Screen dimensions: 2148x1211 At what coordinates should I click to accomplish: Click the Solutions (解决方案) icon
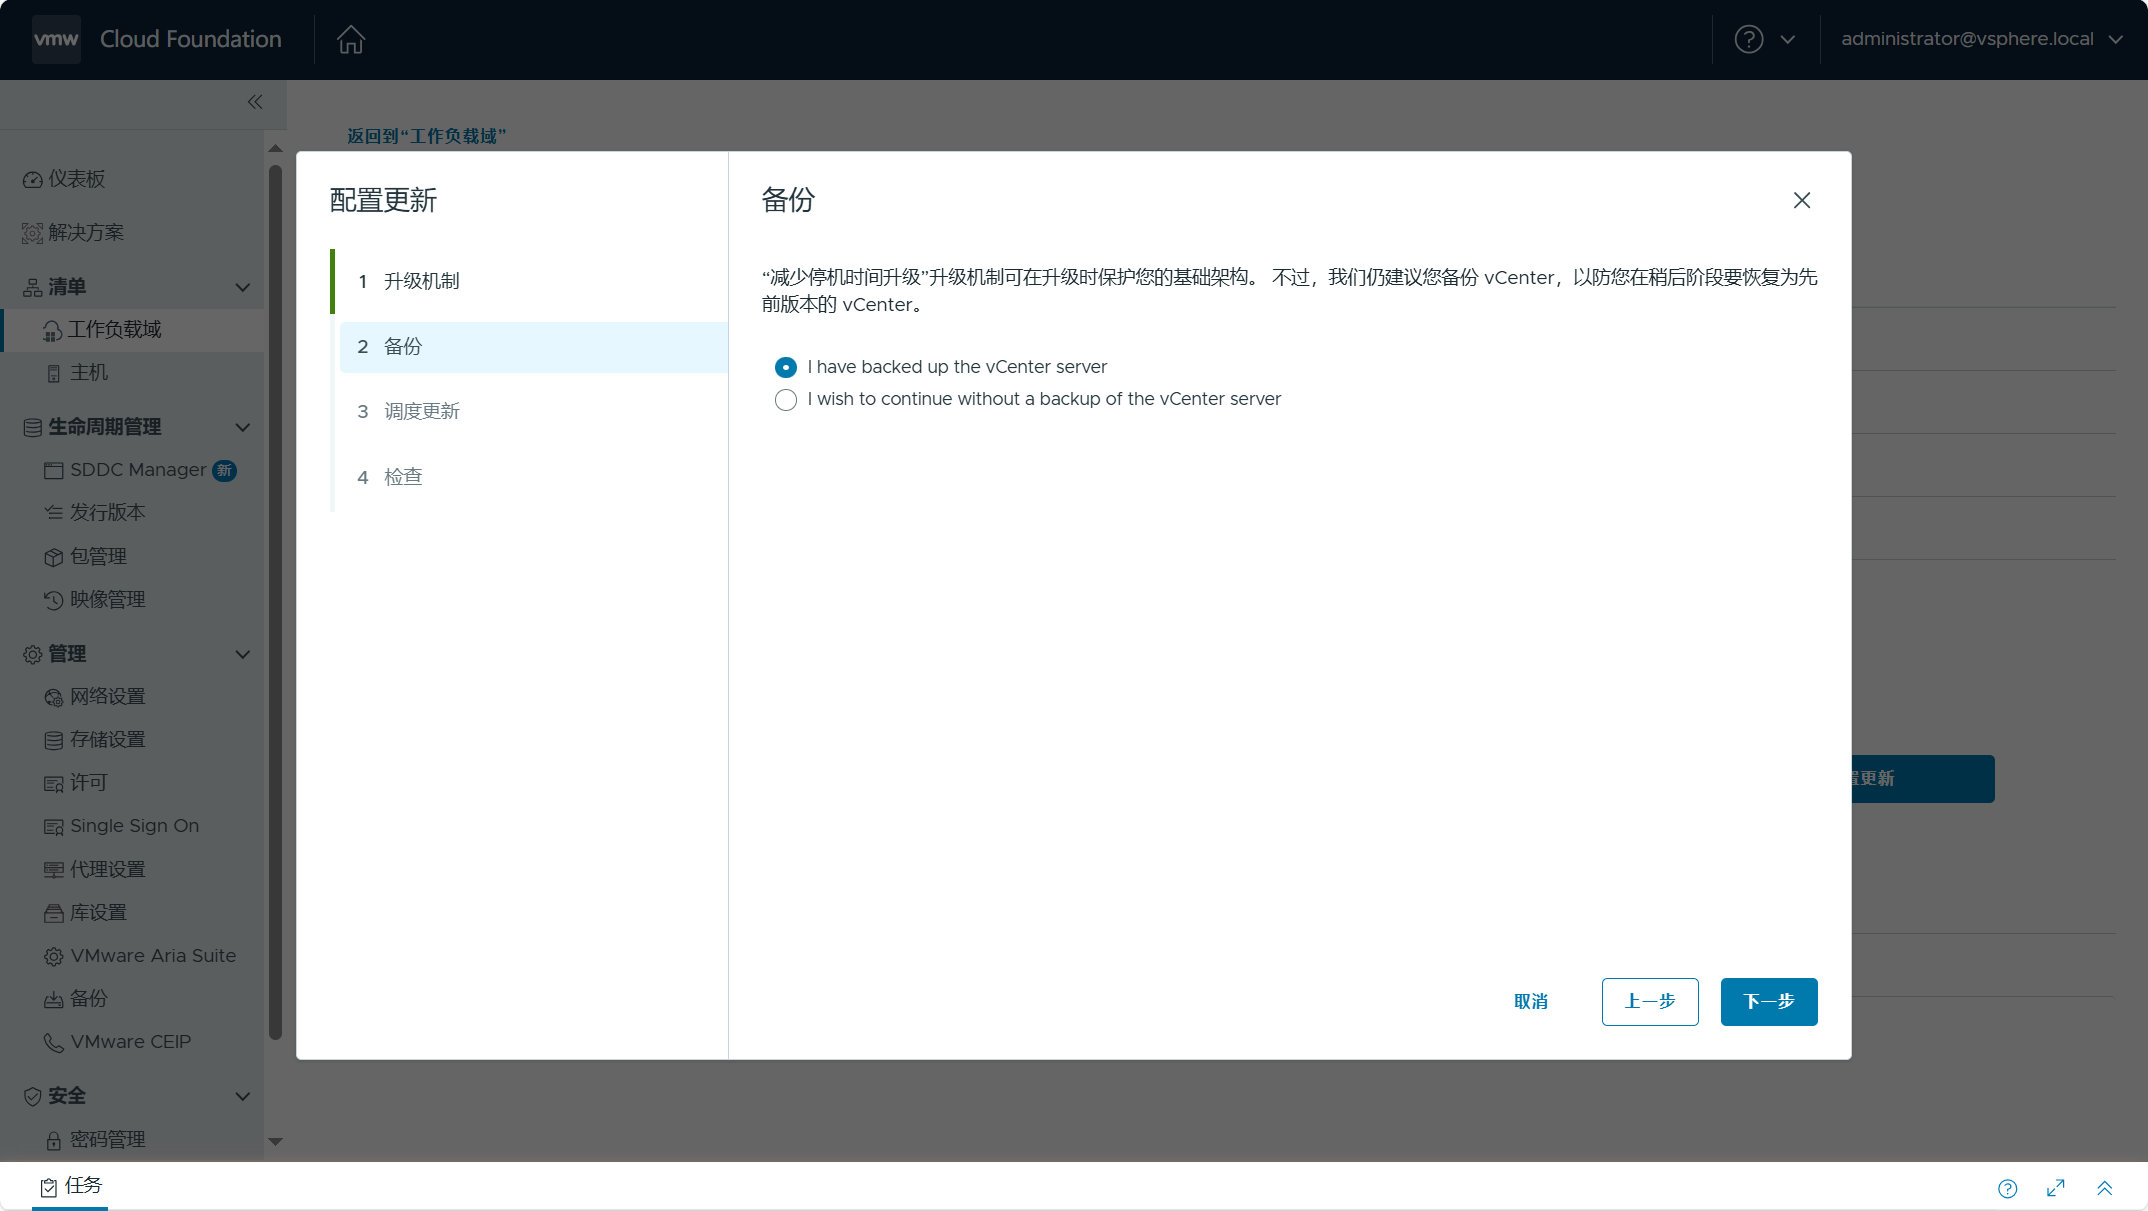(32, 233)
